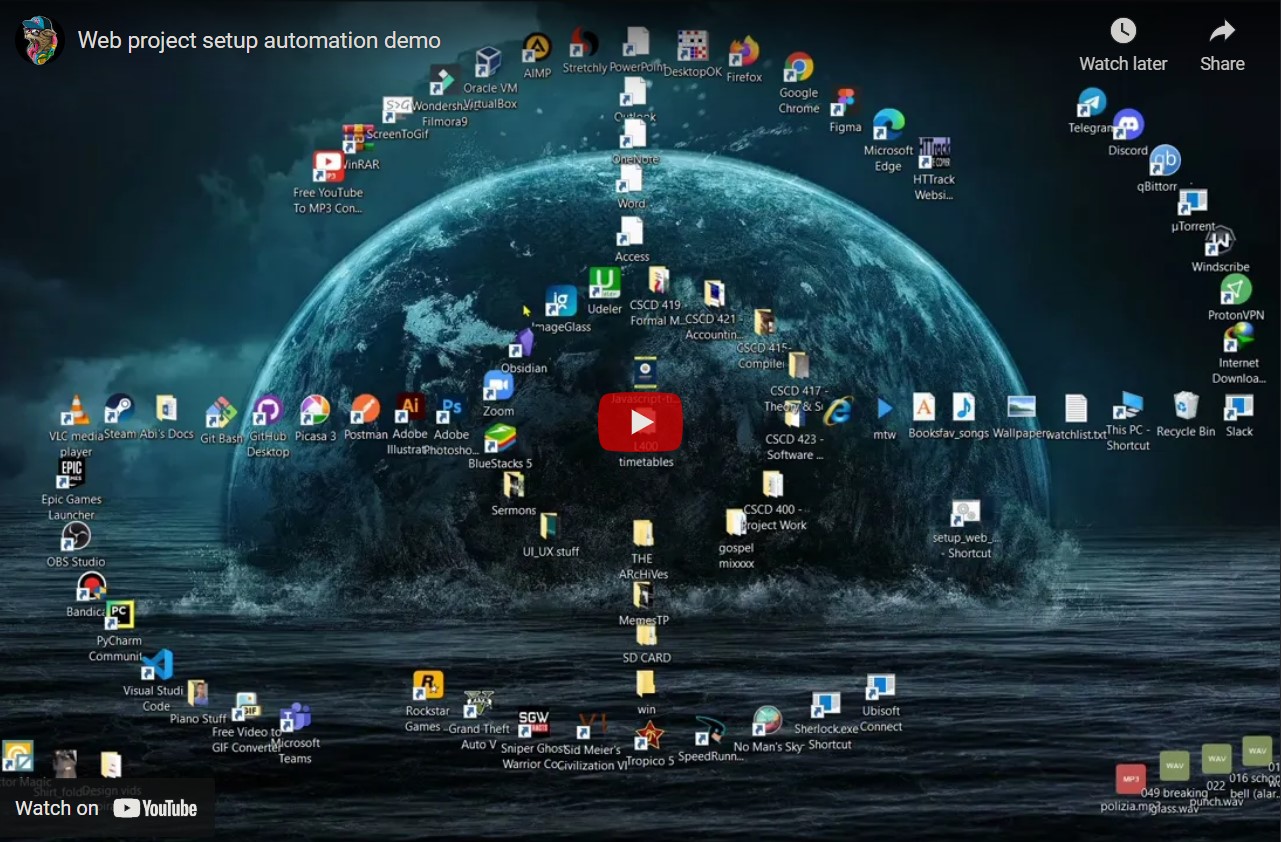
Task: Select the Bandicam icon
Action: [91, 587]
